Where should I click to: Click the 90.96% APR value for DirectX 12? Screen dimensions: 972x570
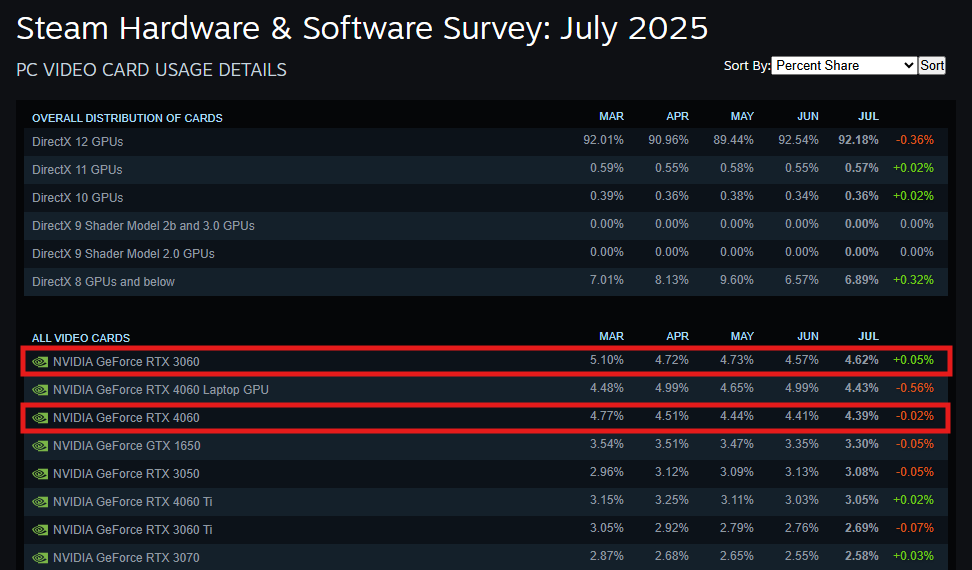(x=668, y=140)
